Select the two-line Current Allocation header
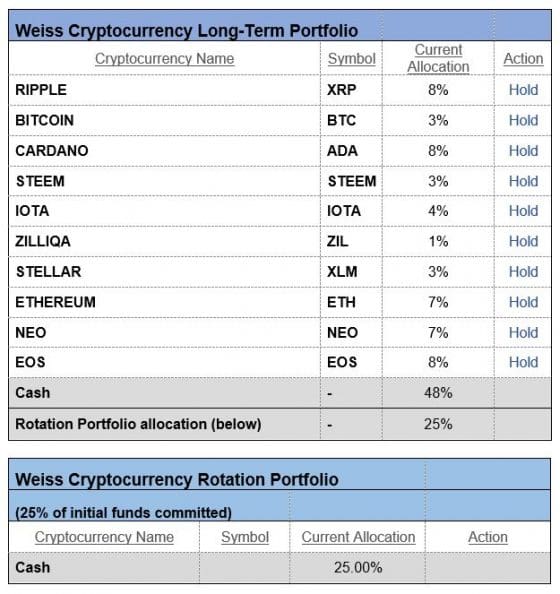This screenshot has width=560, height=594. [x=438, y=58]
